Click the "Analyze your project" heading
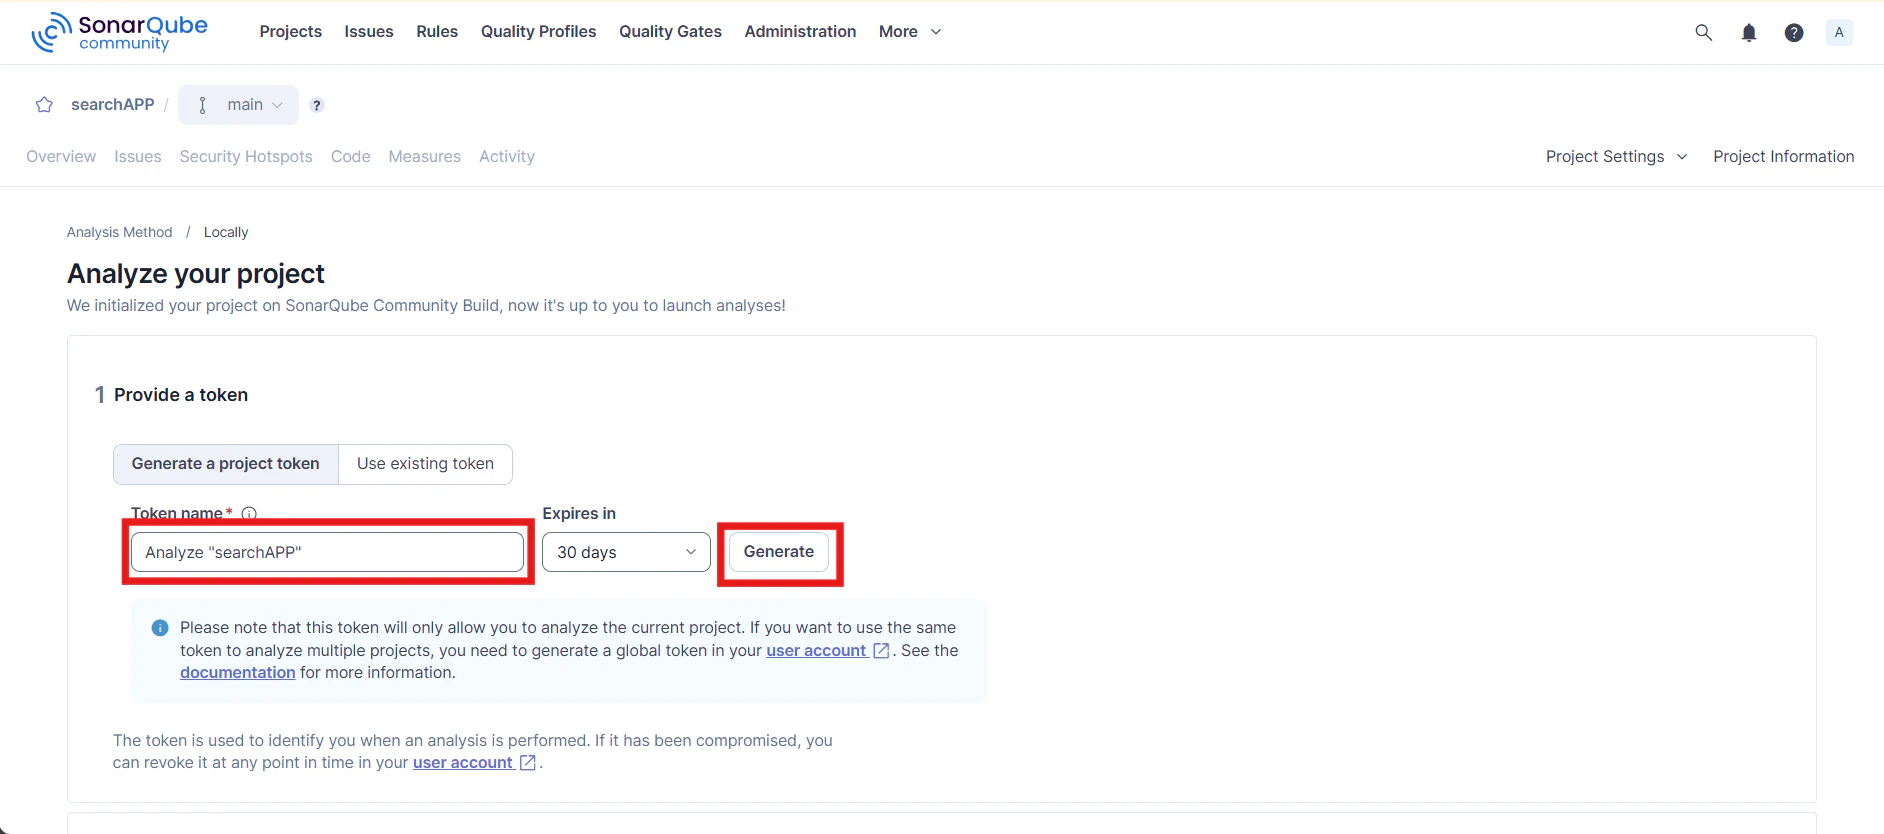The image size is (1884, 834). 196,274
